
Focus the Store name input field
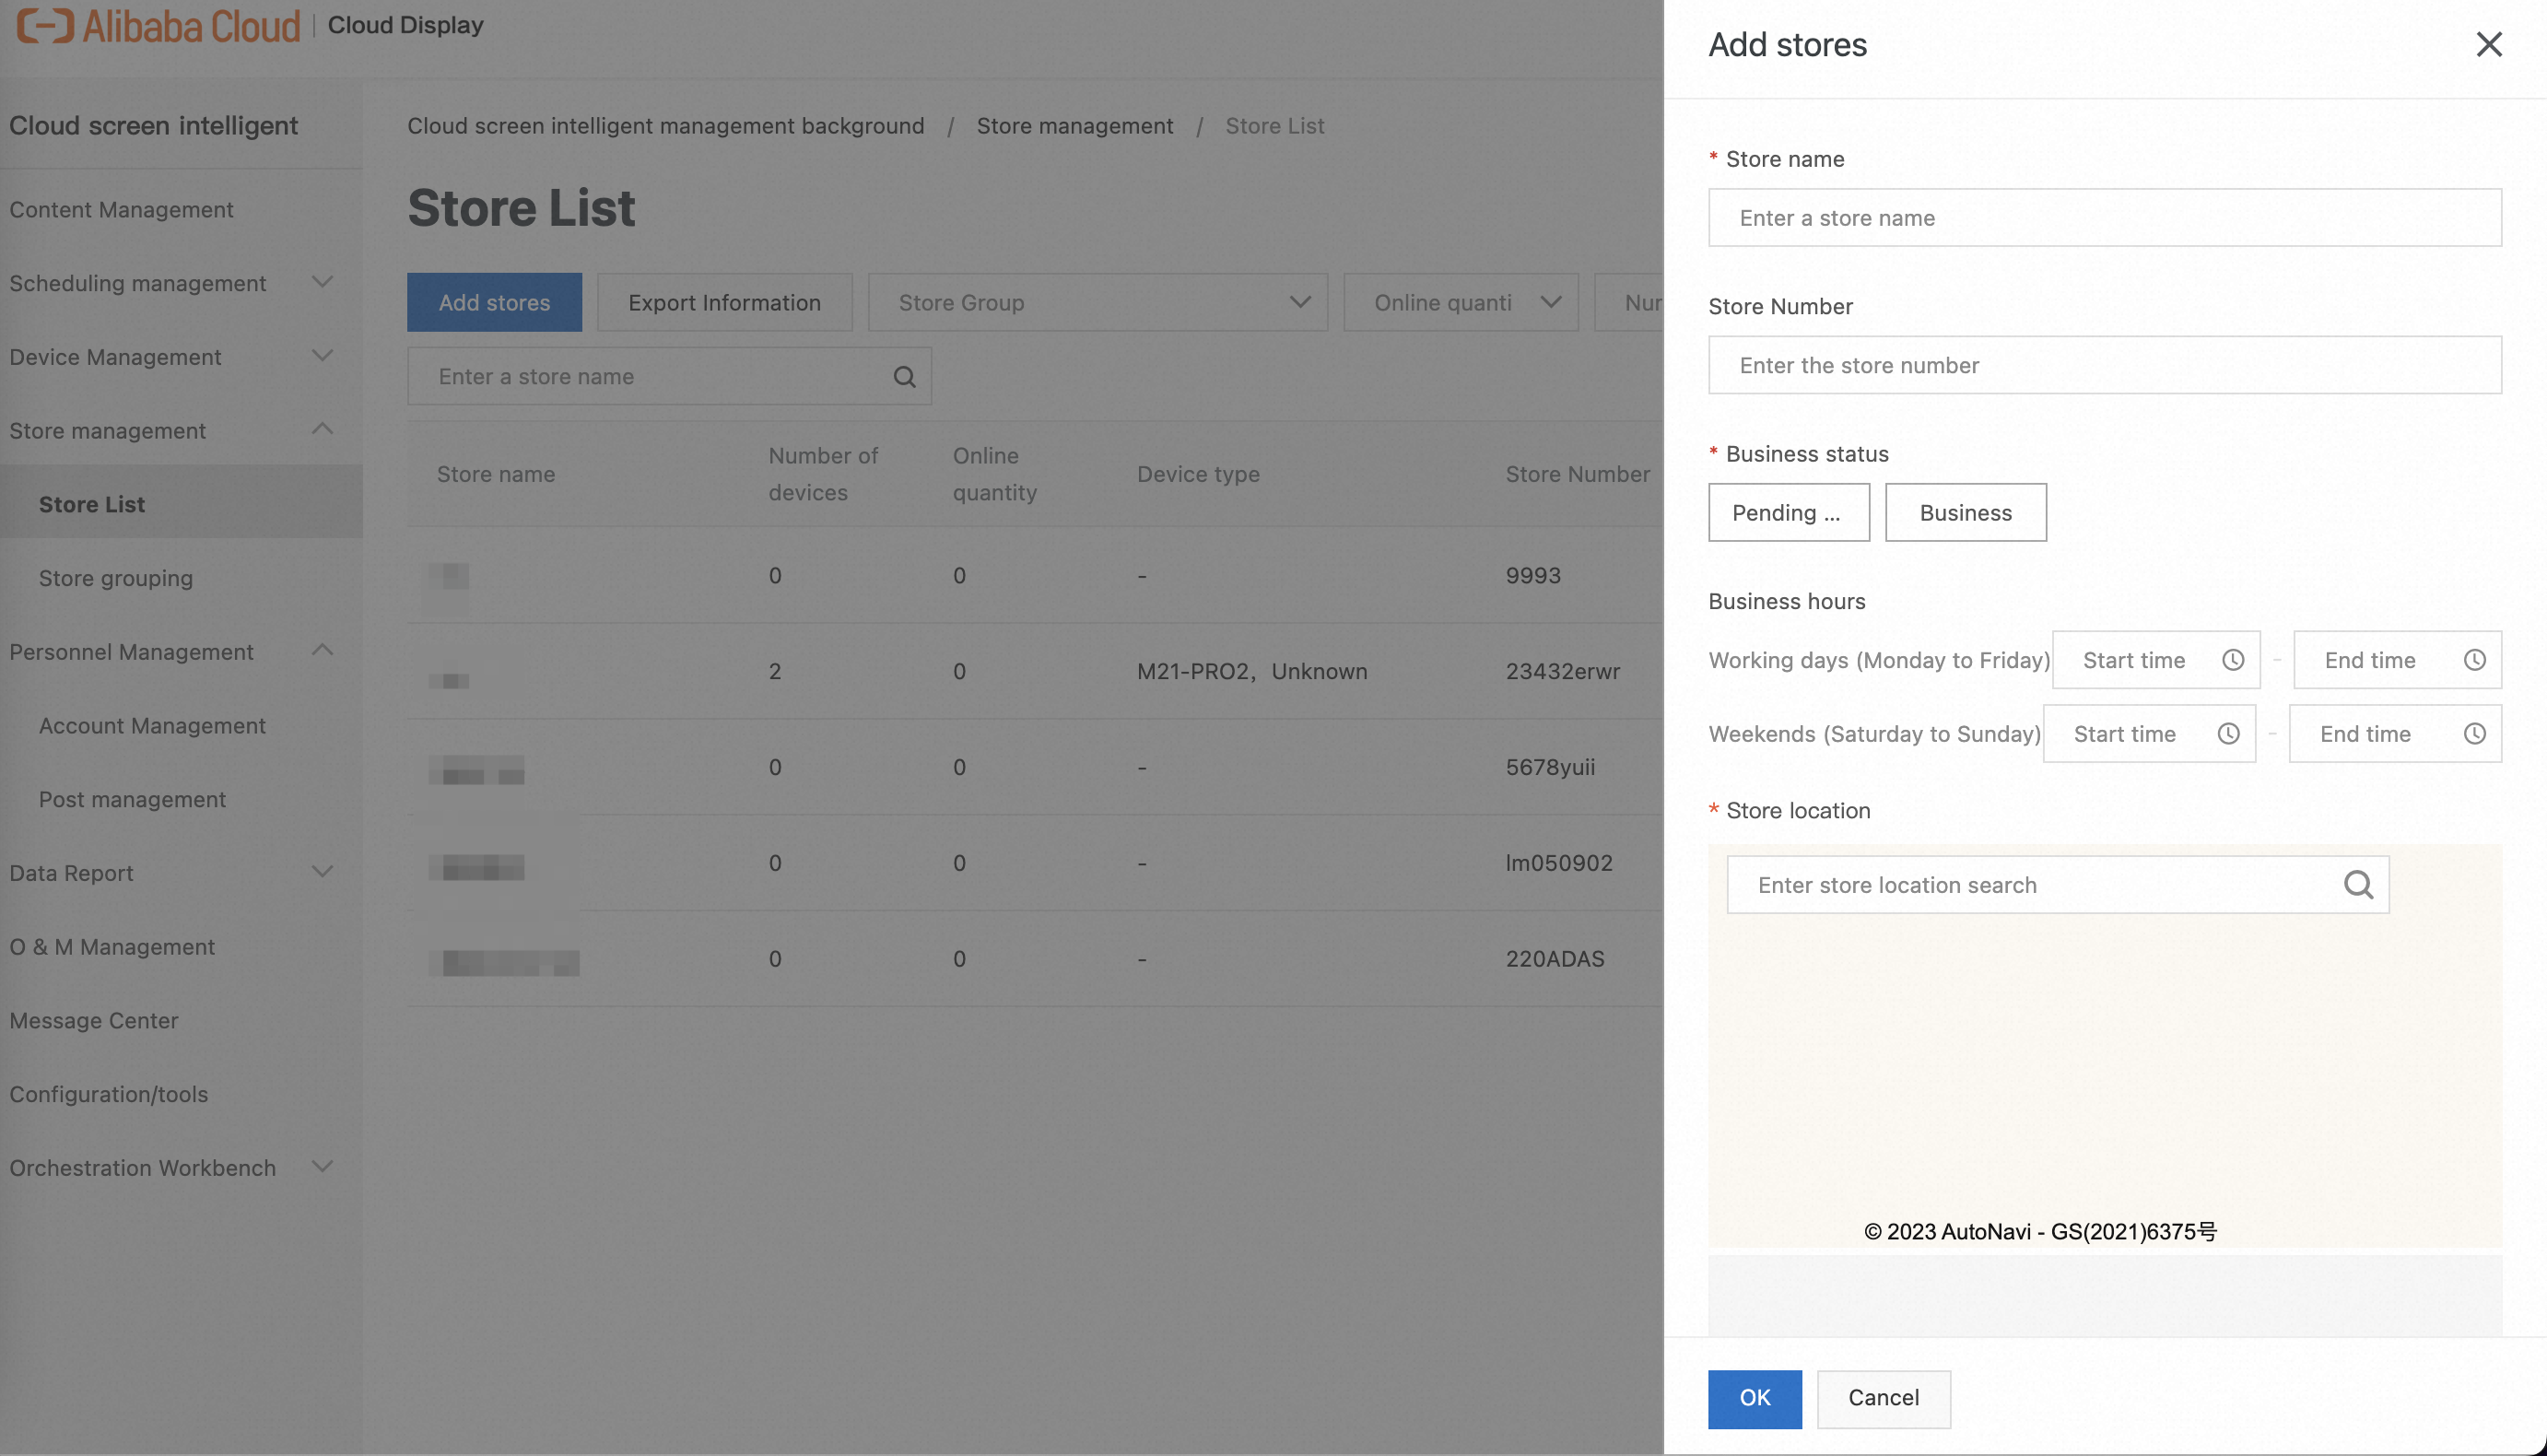2104,217
